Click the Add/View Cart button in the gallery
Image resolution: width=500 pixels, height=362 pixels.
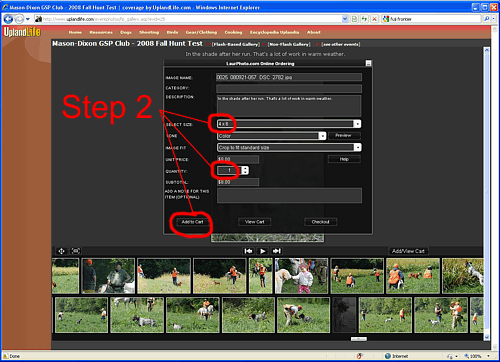click(408, 251)
